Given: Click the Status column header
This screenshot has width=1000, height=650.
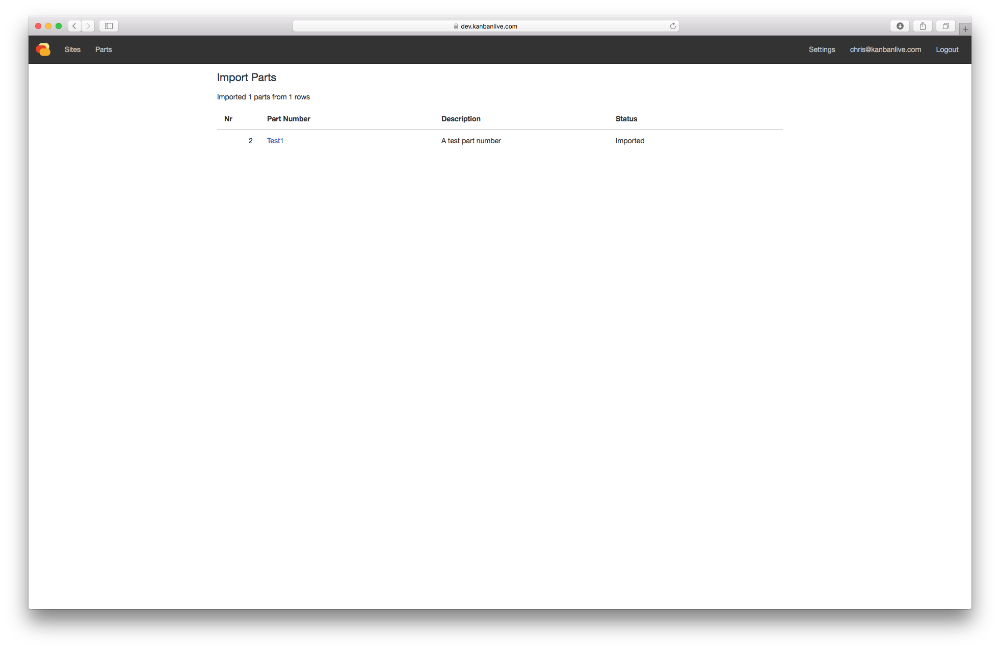Looking at the screenshot, I should [x=626, y=119].
